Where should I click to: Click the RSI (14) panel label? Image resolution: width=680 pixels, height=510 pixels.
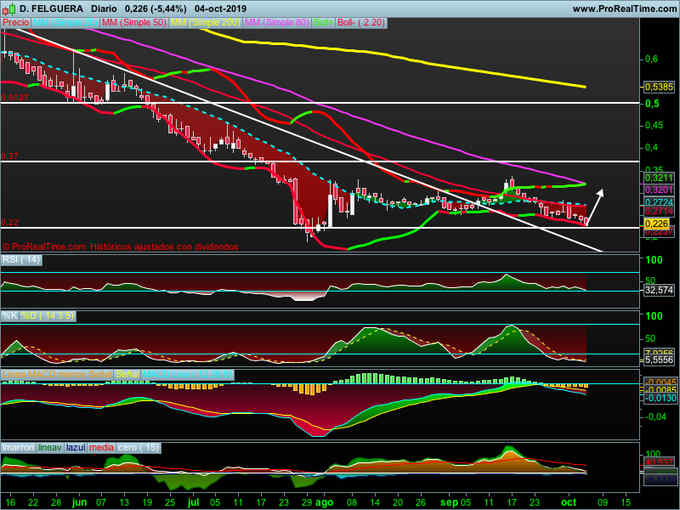[x=22, y=260]
